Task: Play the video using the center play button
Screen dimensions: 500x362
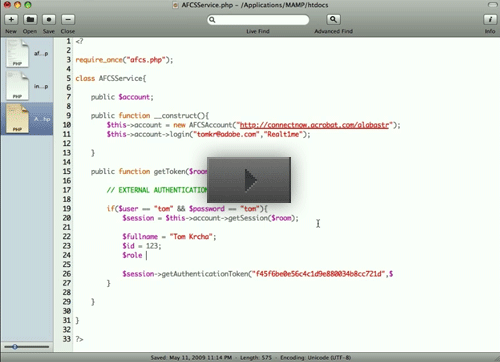Action: 249,180
